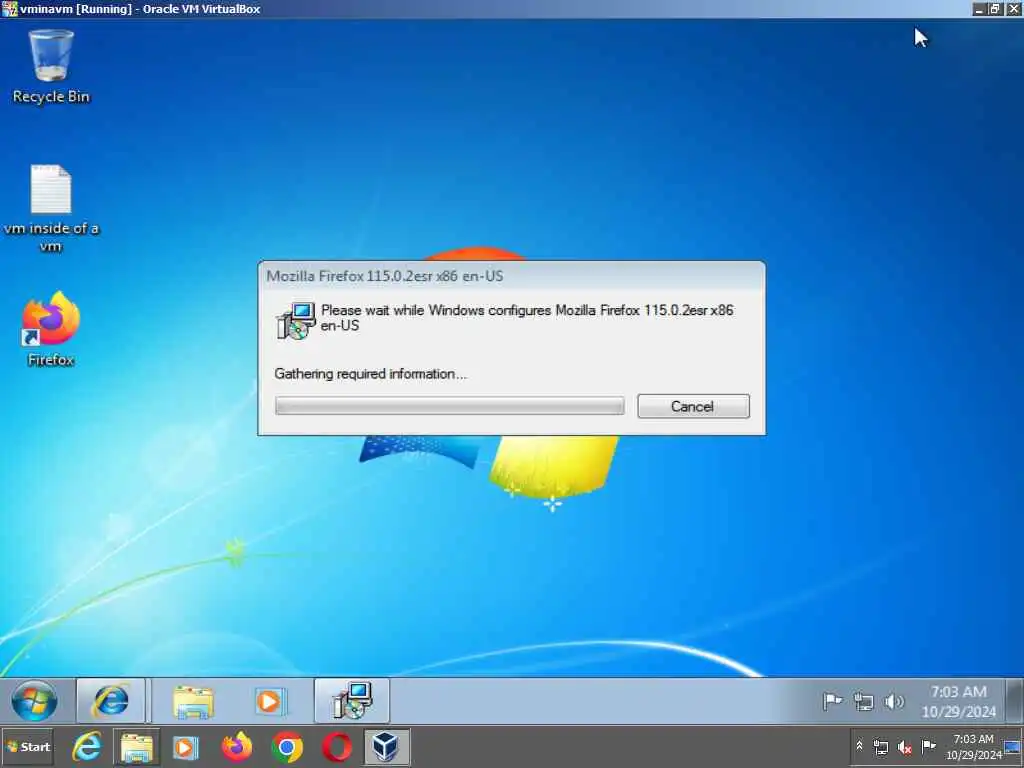
Task: Click Show Desktop strip on inner taskbar
Action: (1014, 701)
